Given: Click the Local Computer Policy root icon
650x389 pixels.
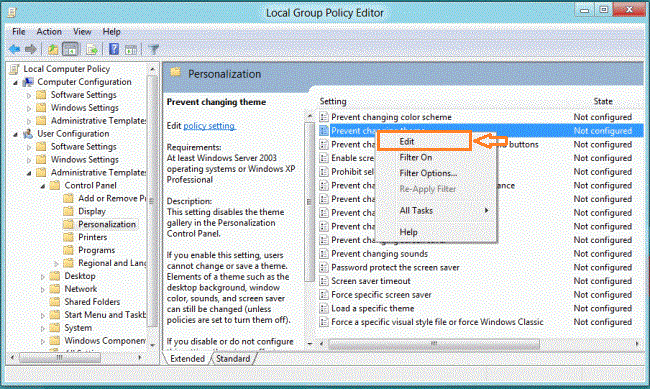Looking at the screenshot, I should [x=14, y=69].
